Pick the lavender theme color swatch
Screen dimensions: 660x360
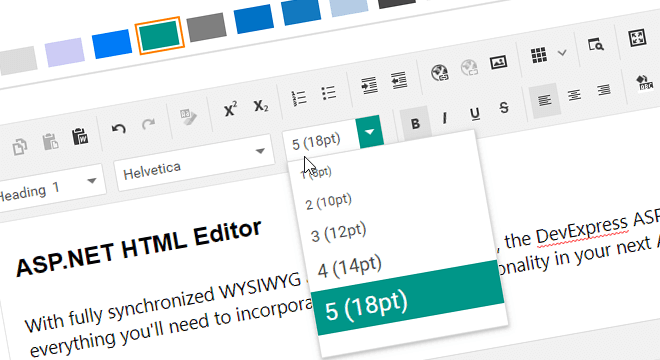pos(64,52)
